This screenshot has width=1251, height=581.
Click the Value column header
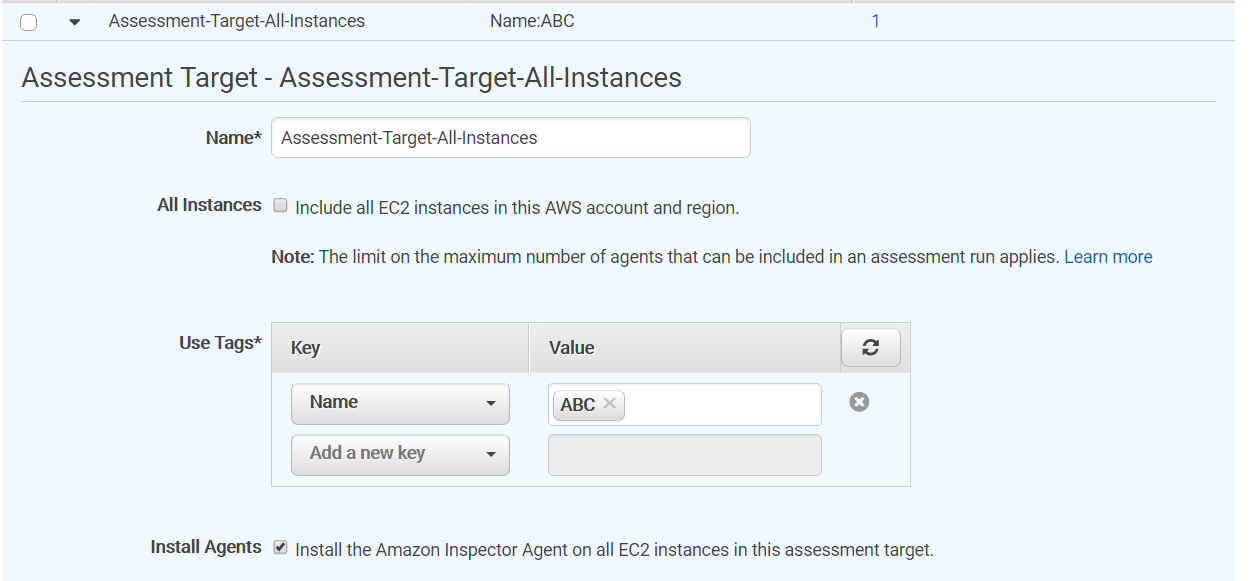[571, 348]
